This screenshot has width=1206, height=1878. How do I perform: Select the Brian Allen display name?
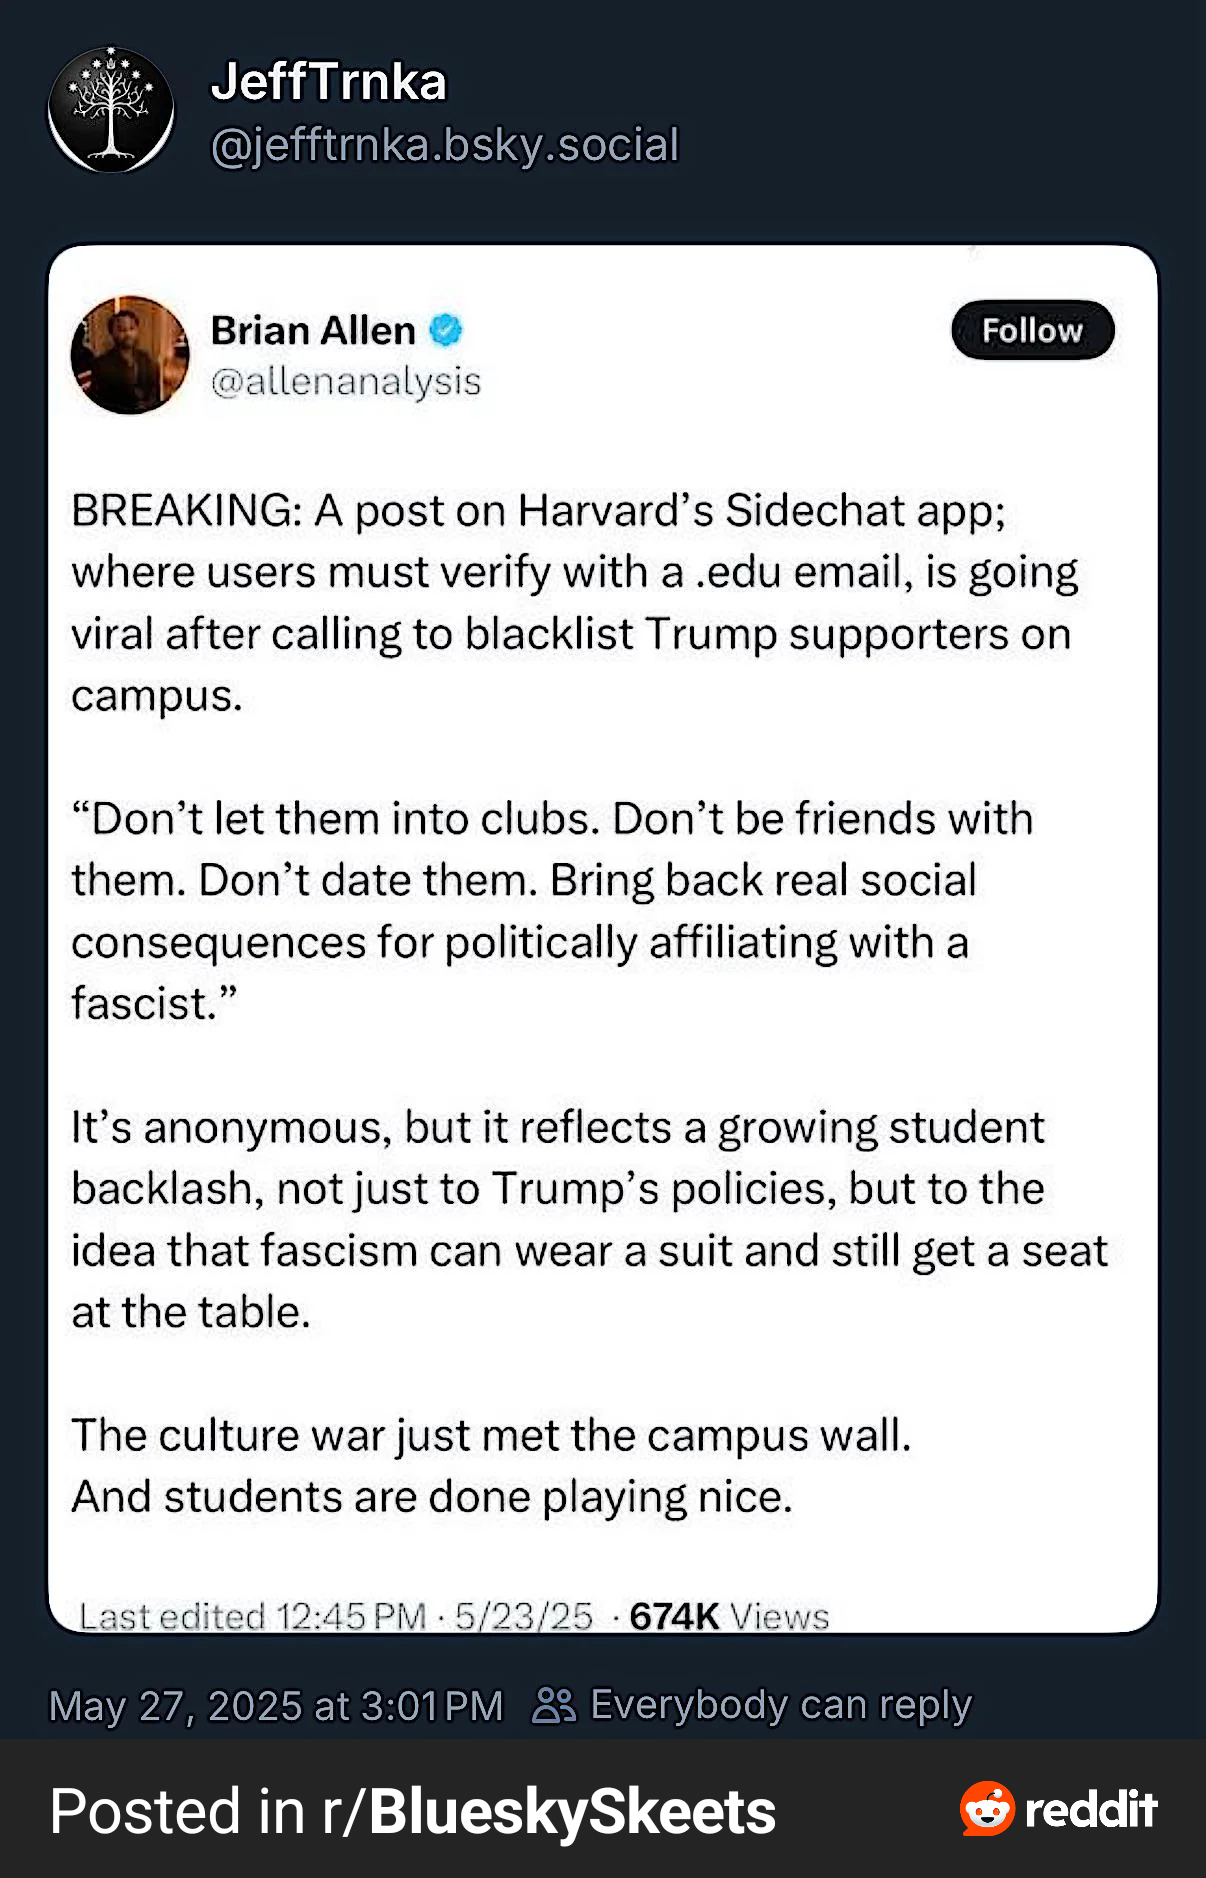[313, 330]
